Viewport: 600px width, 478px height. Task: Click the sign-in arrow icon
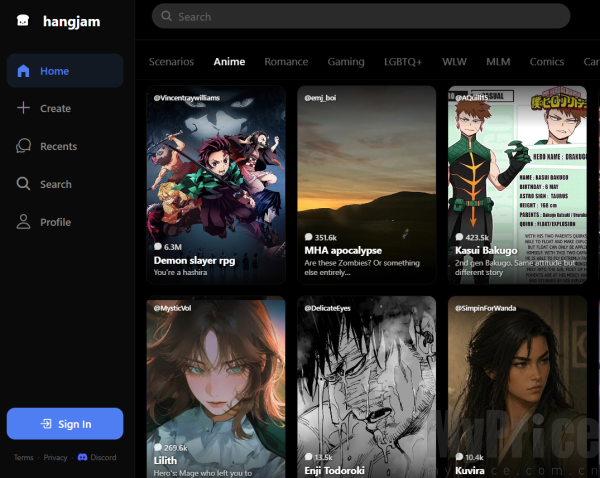pos(46,424)
